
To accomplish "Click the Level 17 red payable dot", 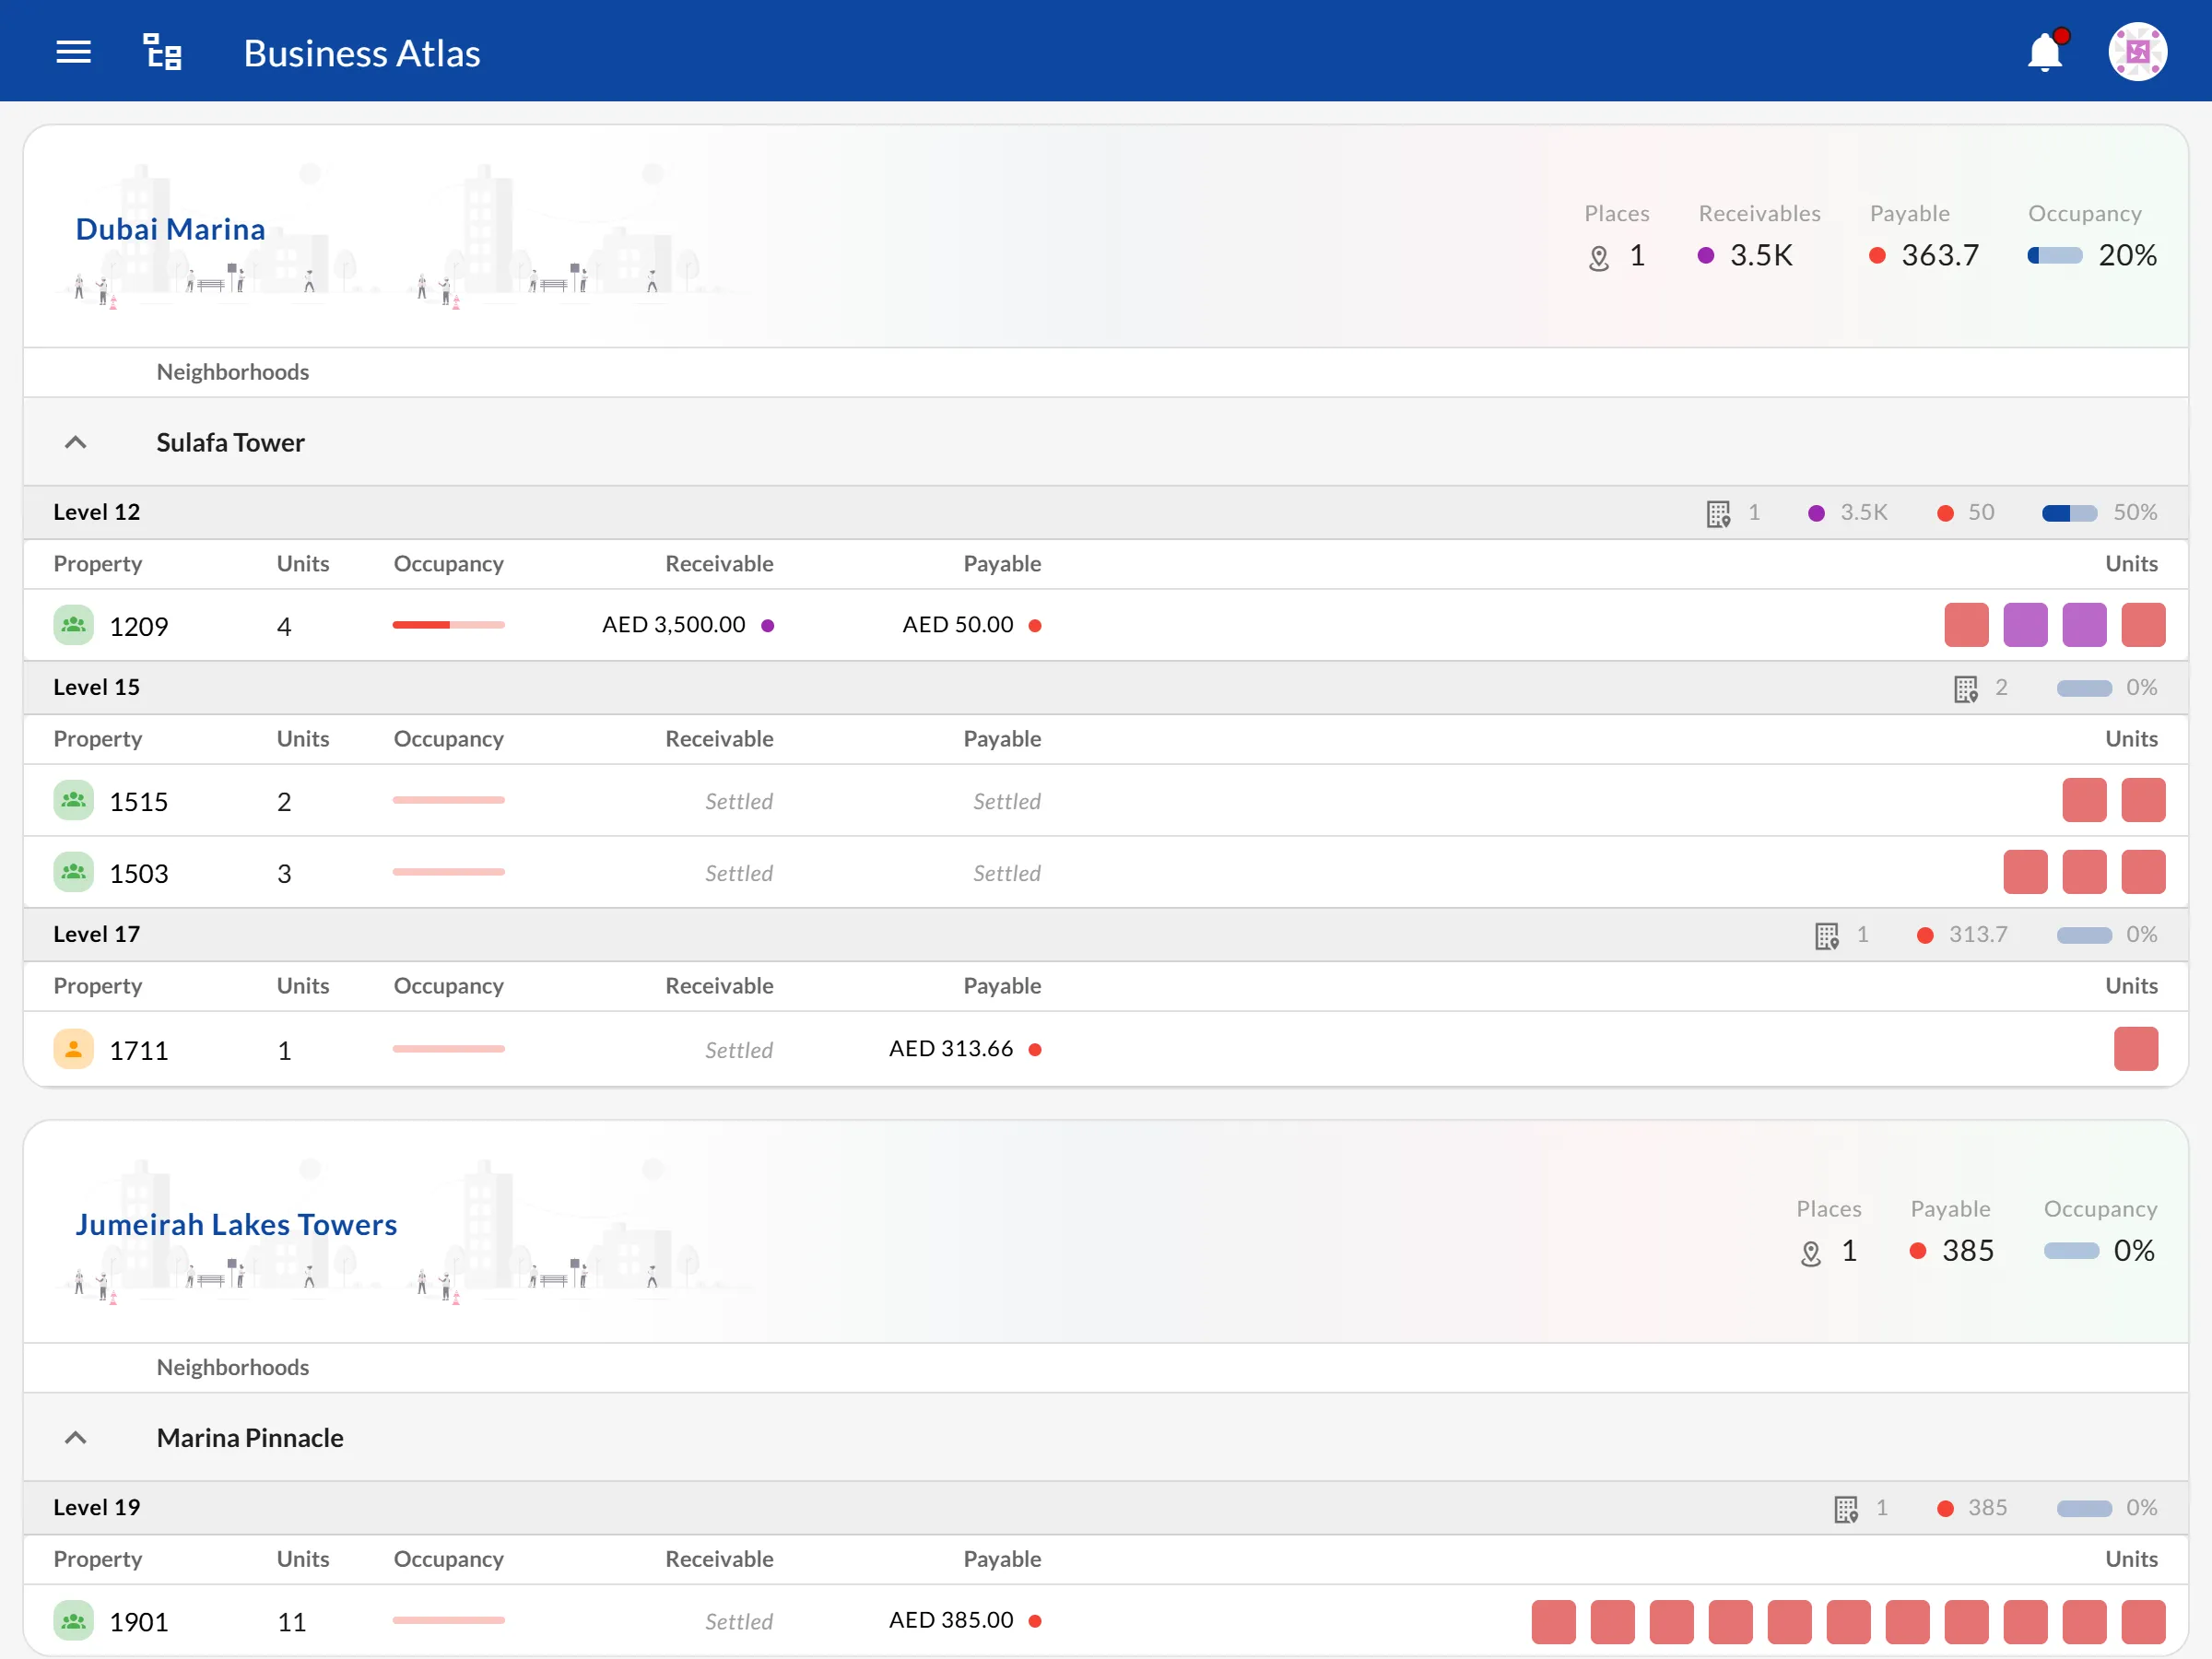I will pos(1924,935).
